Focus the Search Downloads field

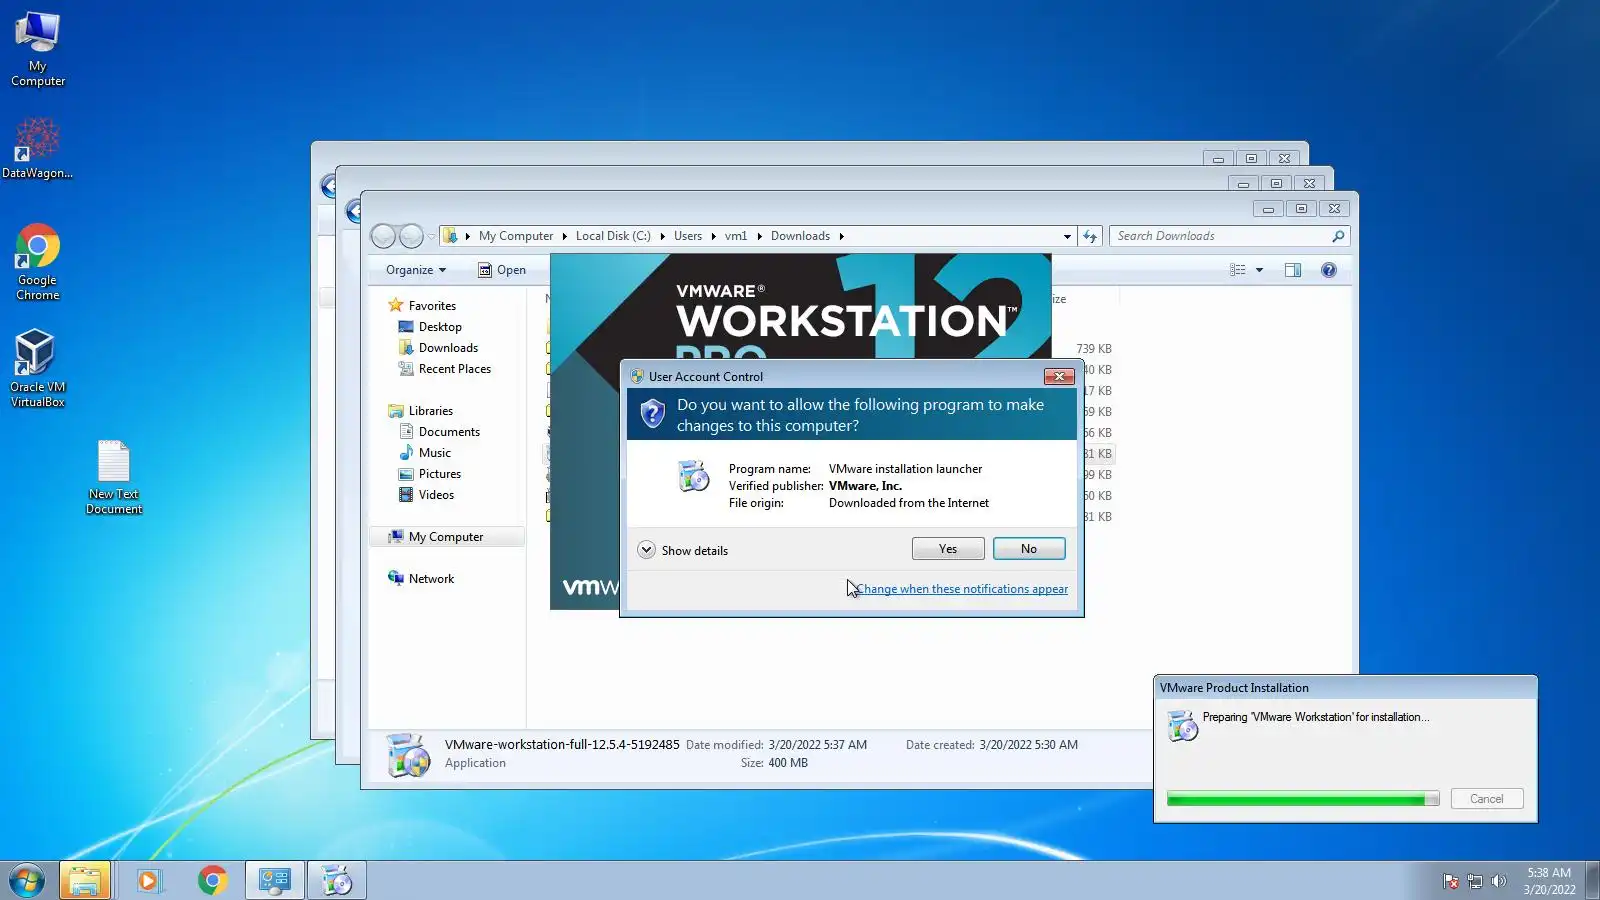(x=1222, y=236)
